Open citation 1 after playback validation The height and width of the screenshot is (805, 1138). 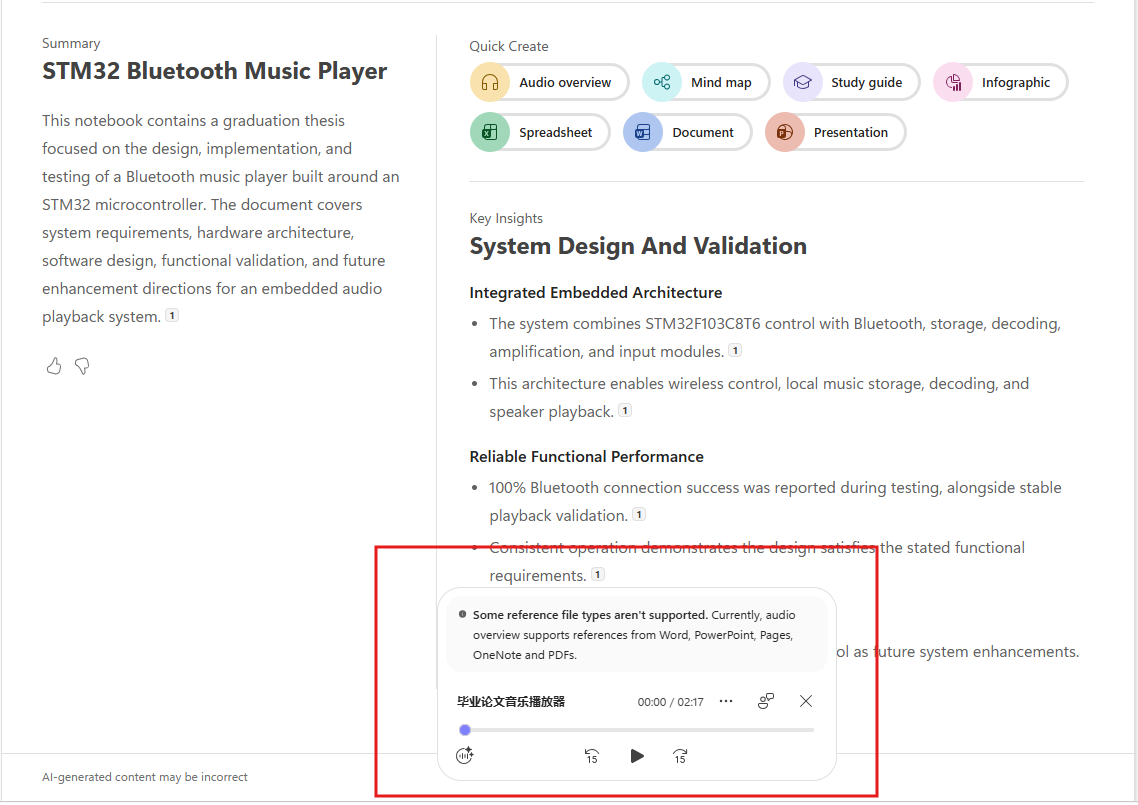coord(639,515)
